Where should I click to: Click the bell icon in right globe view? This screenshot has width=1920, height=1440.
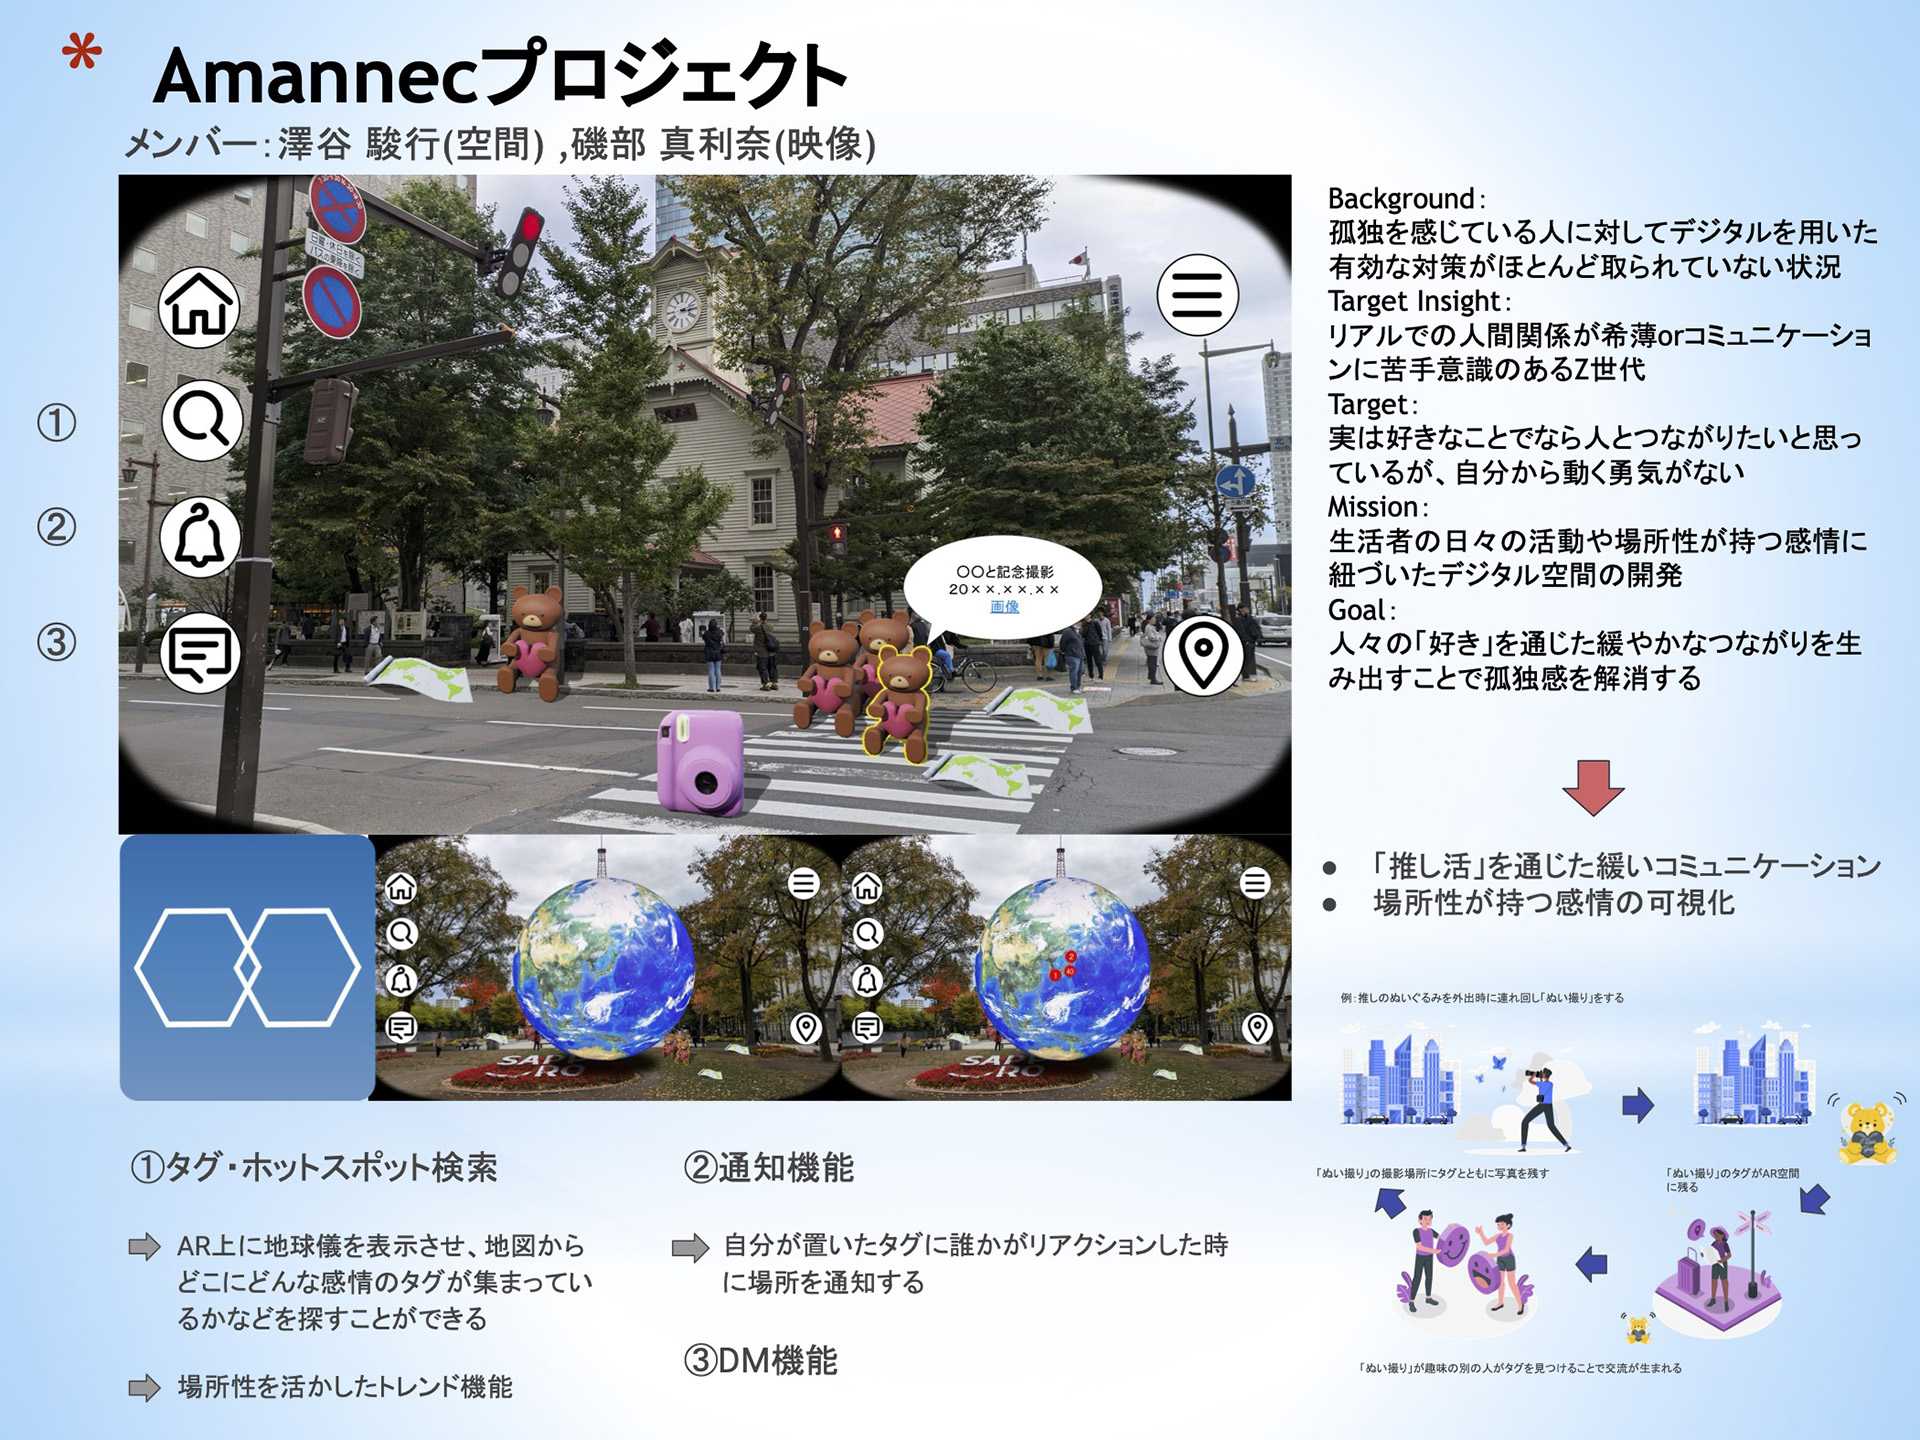click(867, 980)
